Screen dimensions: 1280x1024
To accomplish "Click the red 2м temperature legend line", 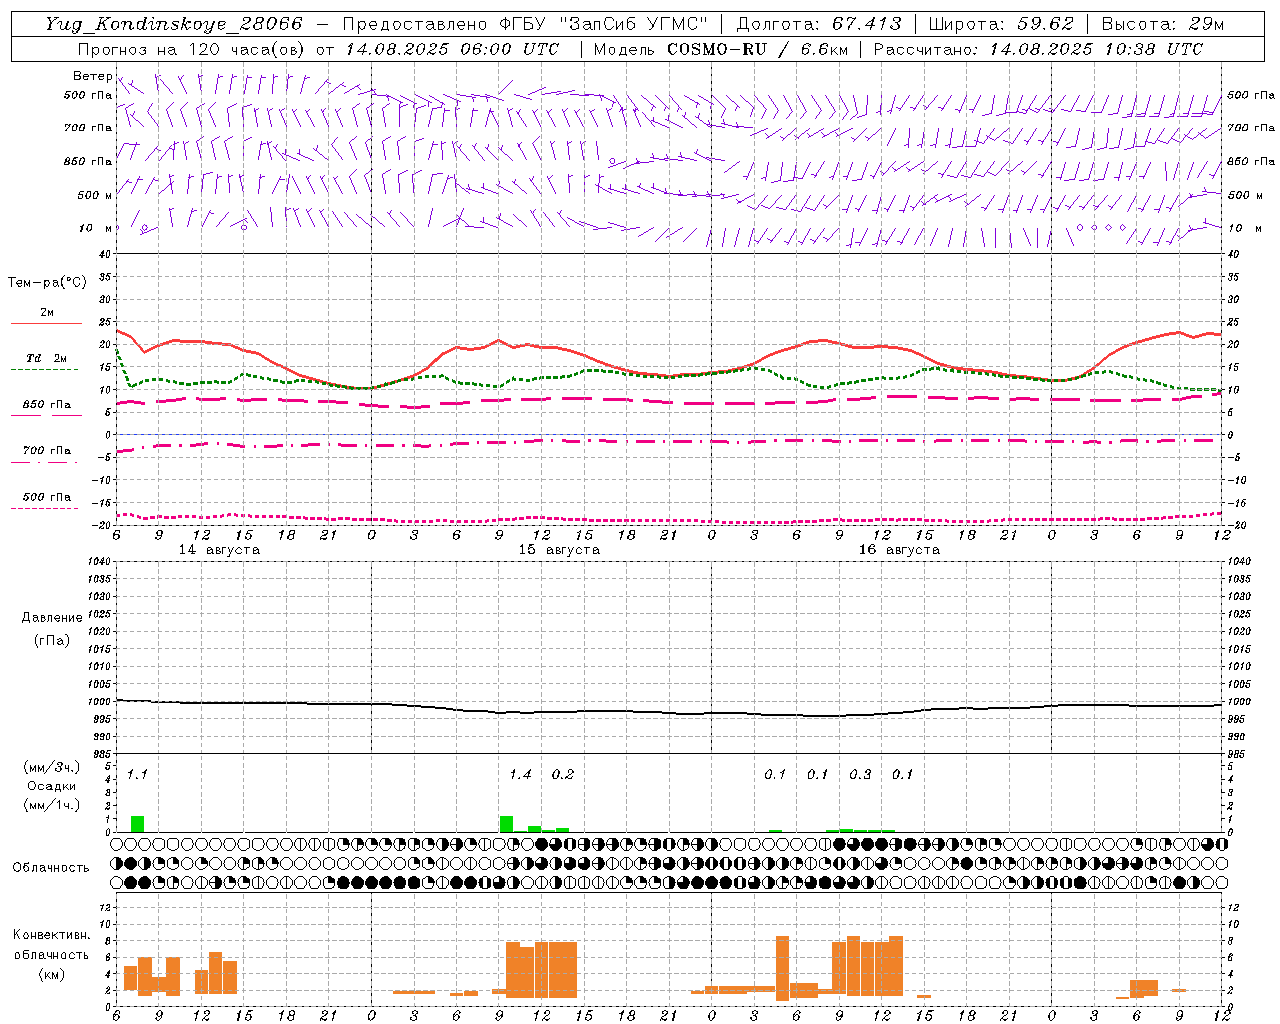I will (x=46, y=324).
